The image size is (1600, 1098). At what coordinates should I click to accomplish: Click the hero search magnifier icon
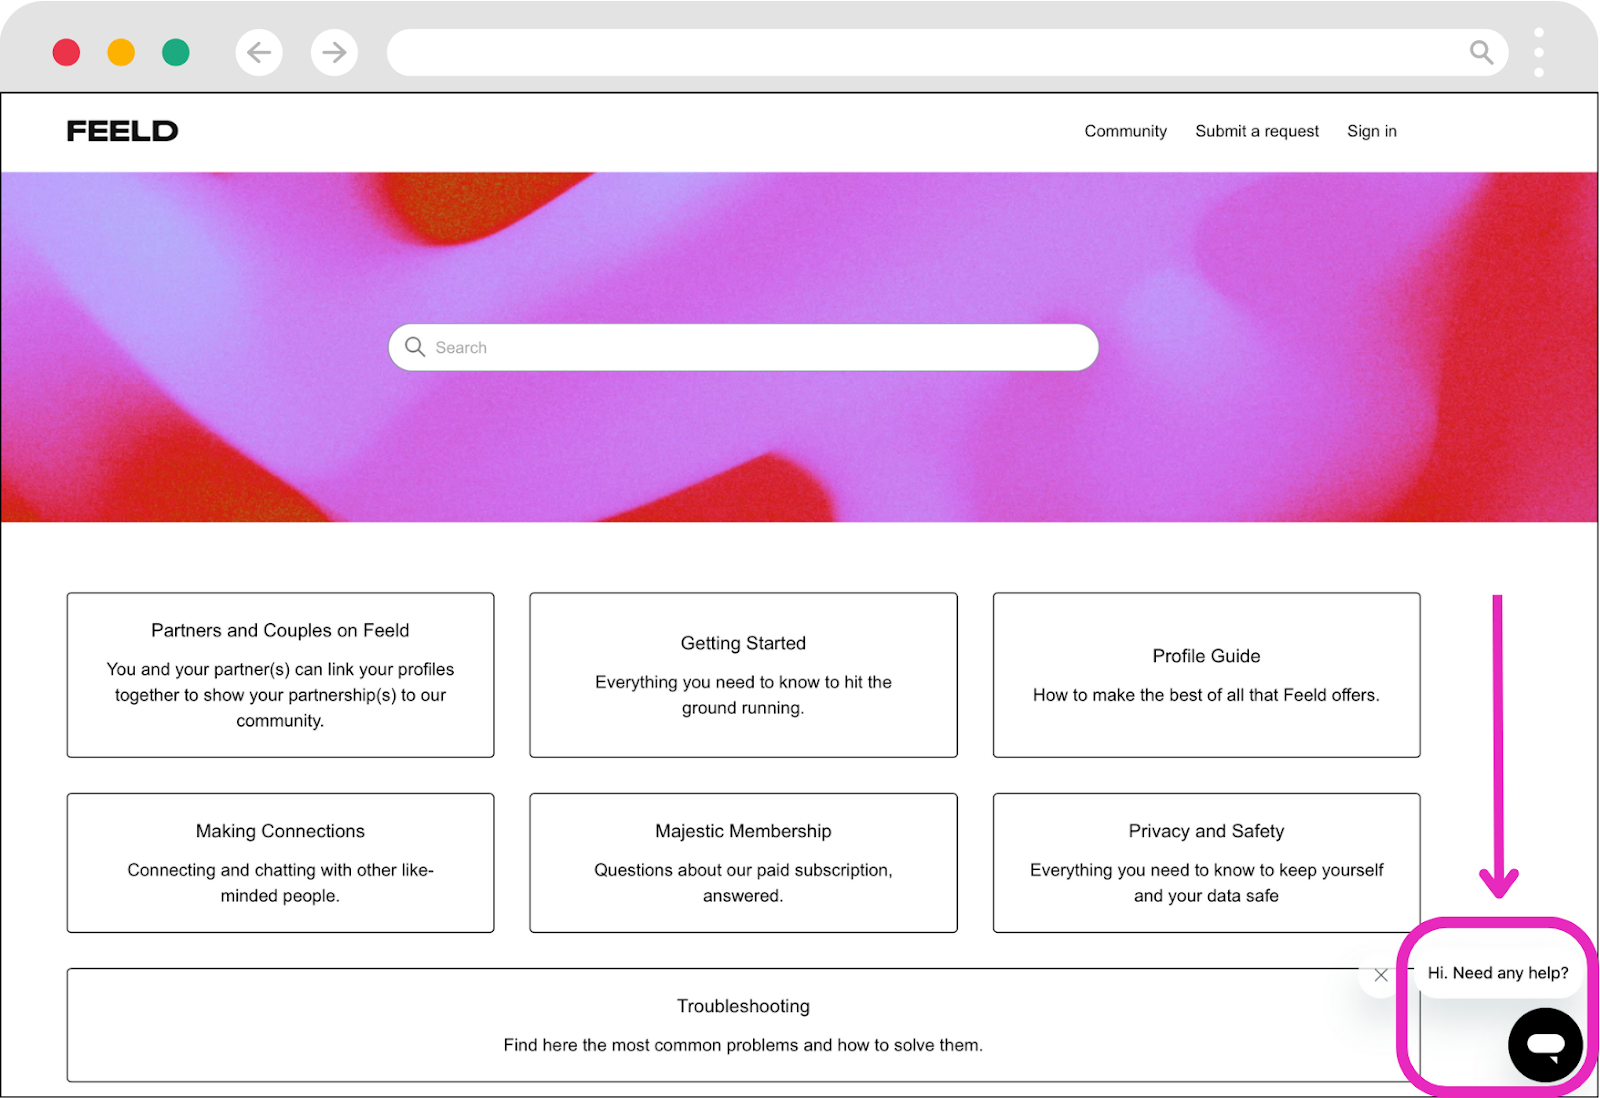pyautogui.click(x=415, y=347)
